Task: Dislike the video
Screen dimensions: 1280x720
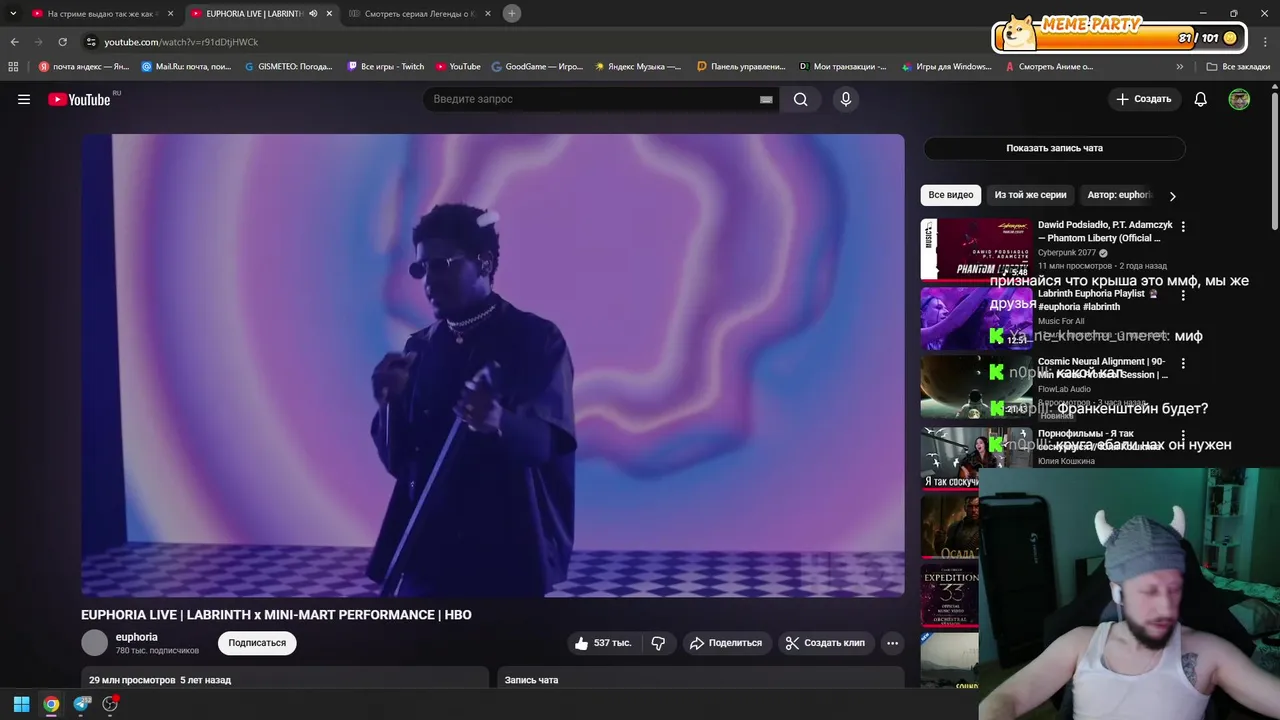Action: 658,643
